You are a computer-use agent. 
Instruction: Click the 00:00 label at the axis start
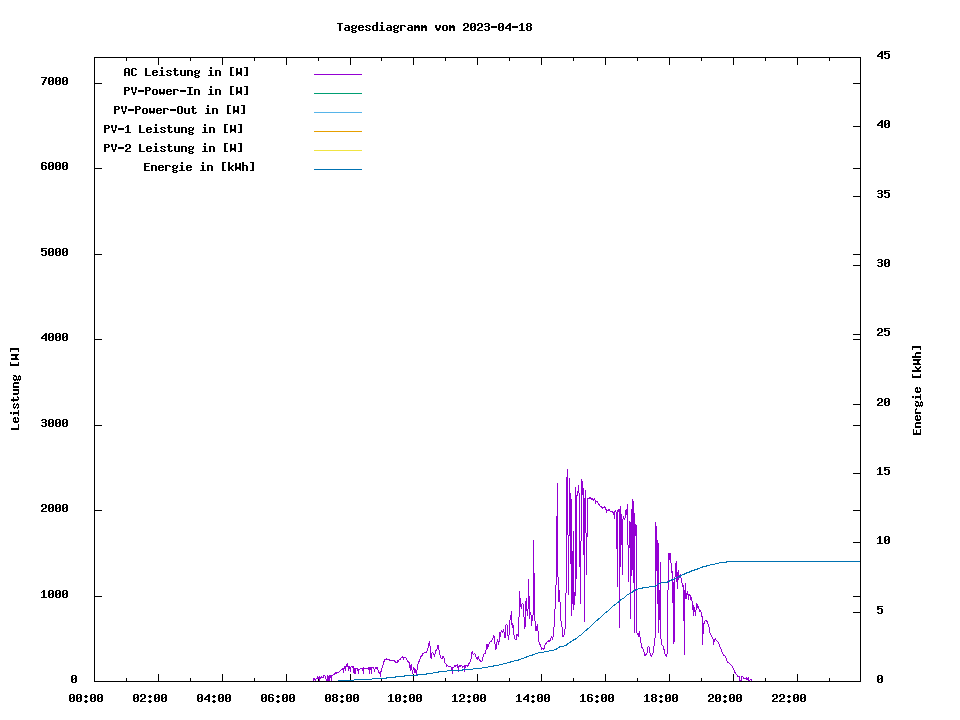point(85,698)
